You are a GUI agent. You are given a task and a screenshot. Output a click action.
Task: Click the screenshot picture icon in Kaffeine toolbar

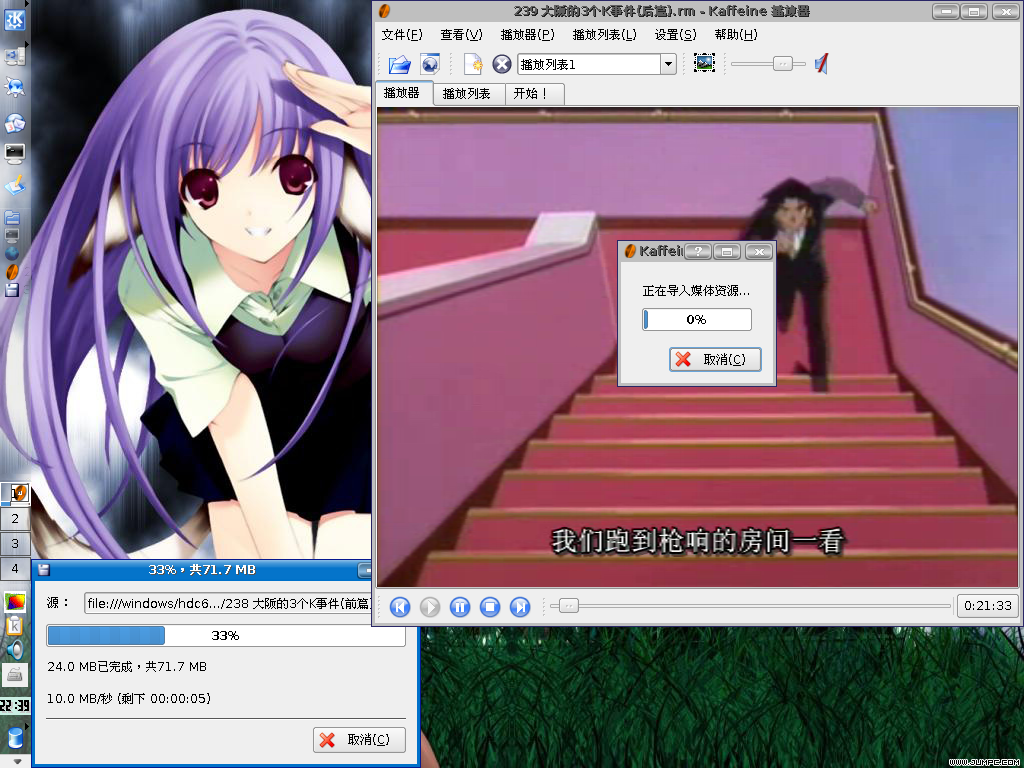(x=704, y=63)
